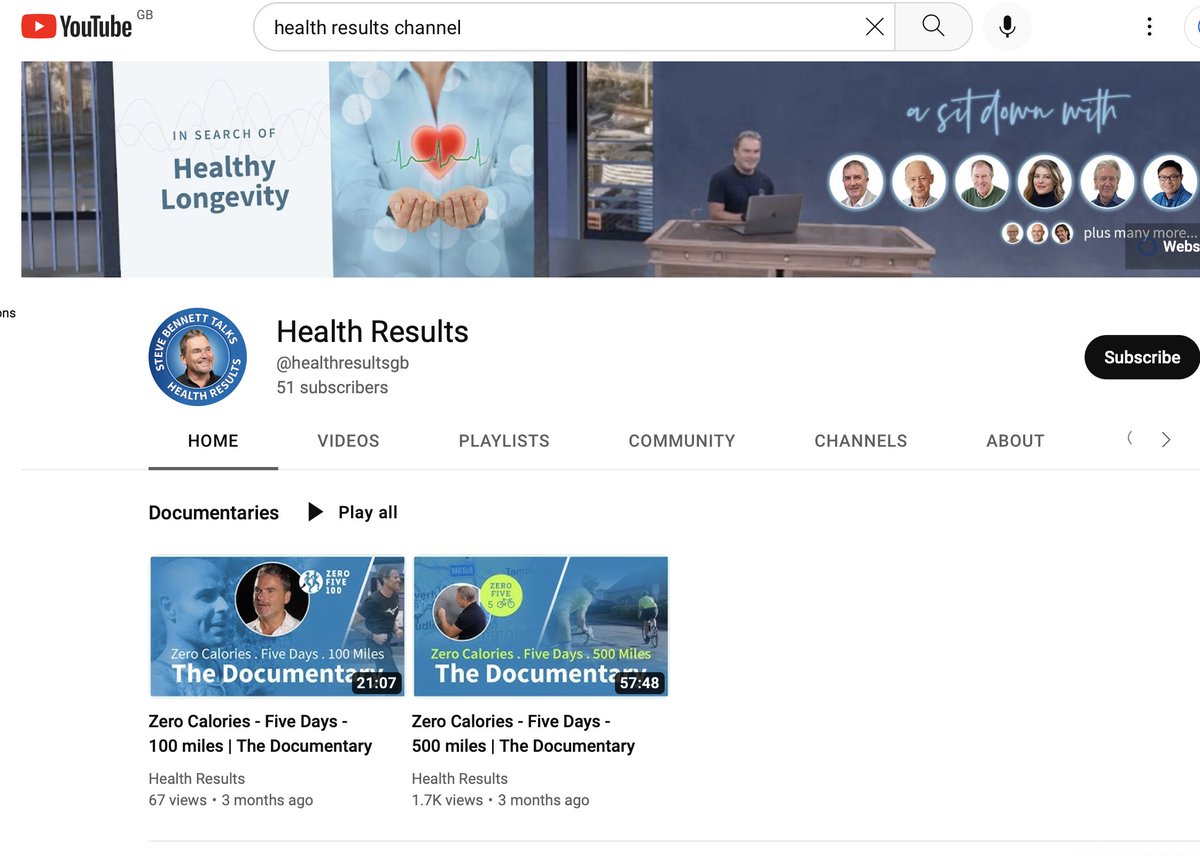The width and height of the screenshot is (1200, 856).
Task: Switch to the VIDEOS tab
Action: [348, 441]
